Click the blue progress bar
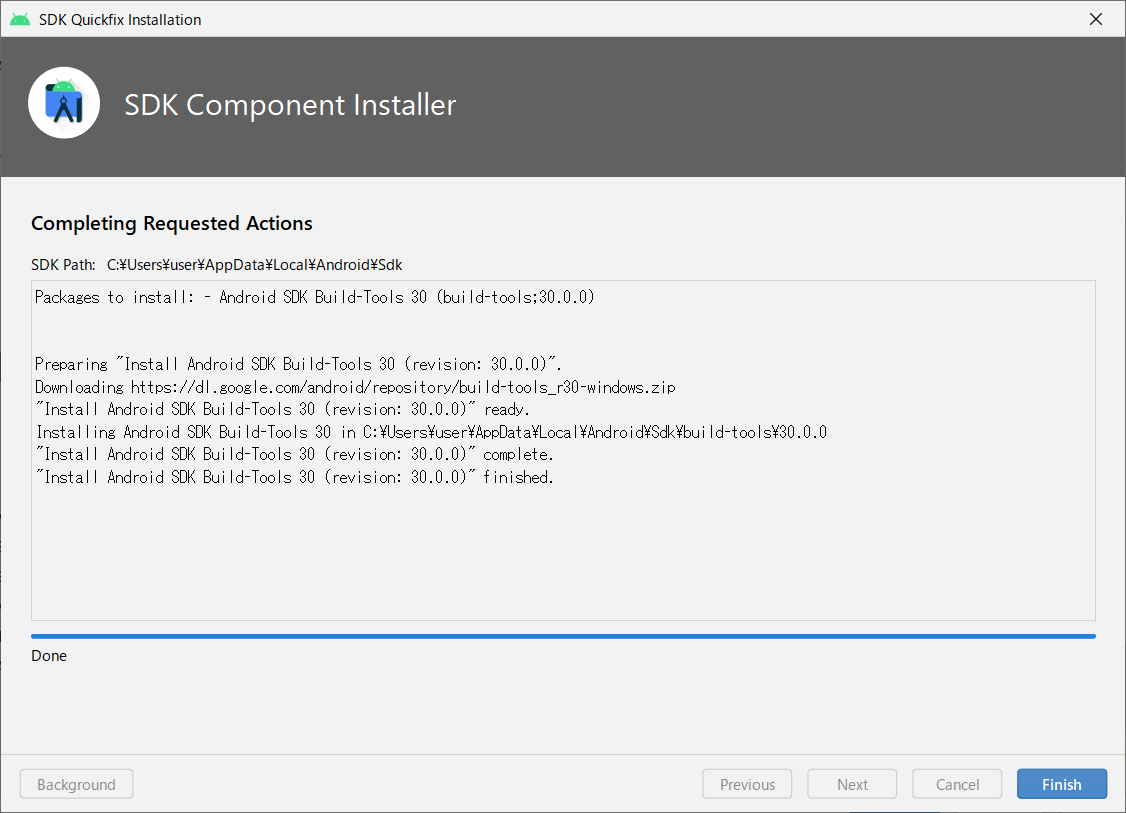This screenshot has width=1126, height=813. click(x=563, y=635)
